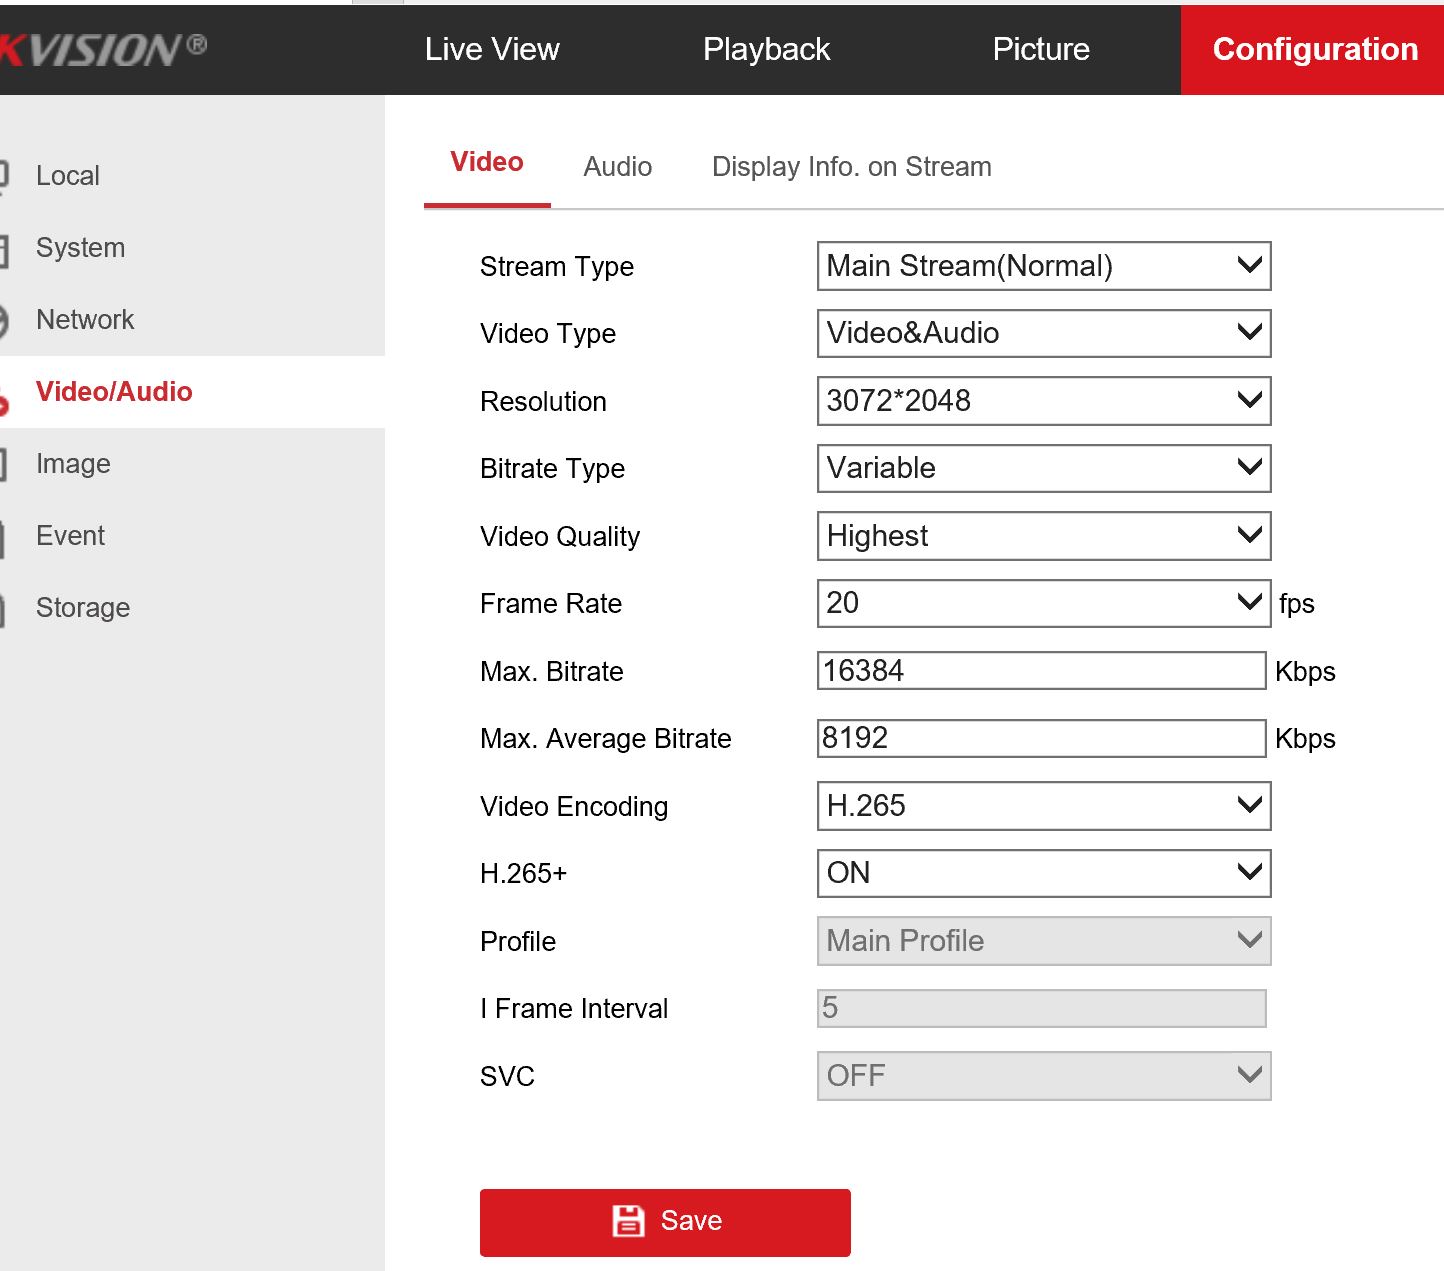Click the Max. Bitrate input field
This screenshot has width=1444, height=1271.
pyautogui.click(x=1041, y=671)
